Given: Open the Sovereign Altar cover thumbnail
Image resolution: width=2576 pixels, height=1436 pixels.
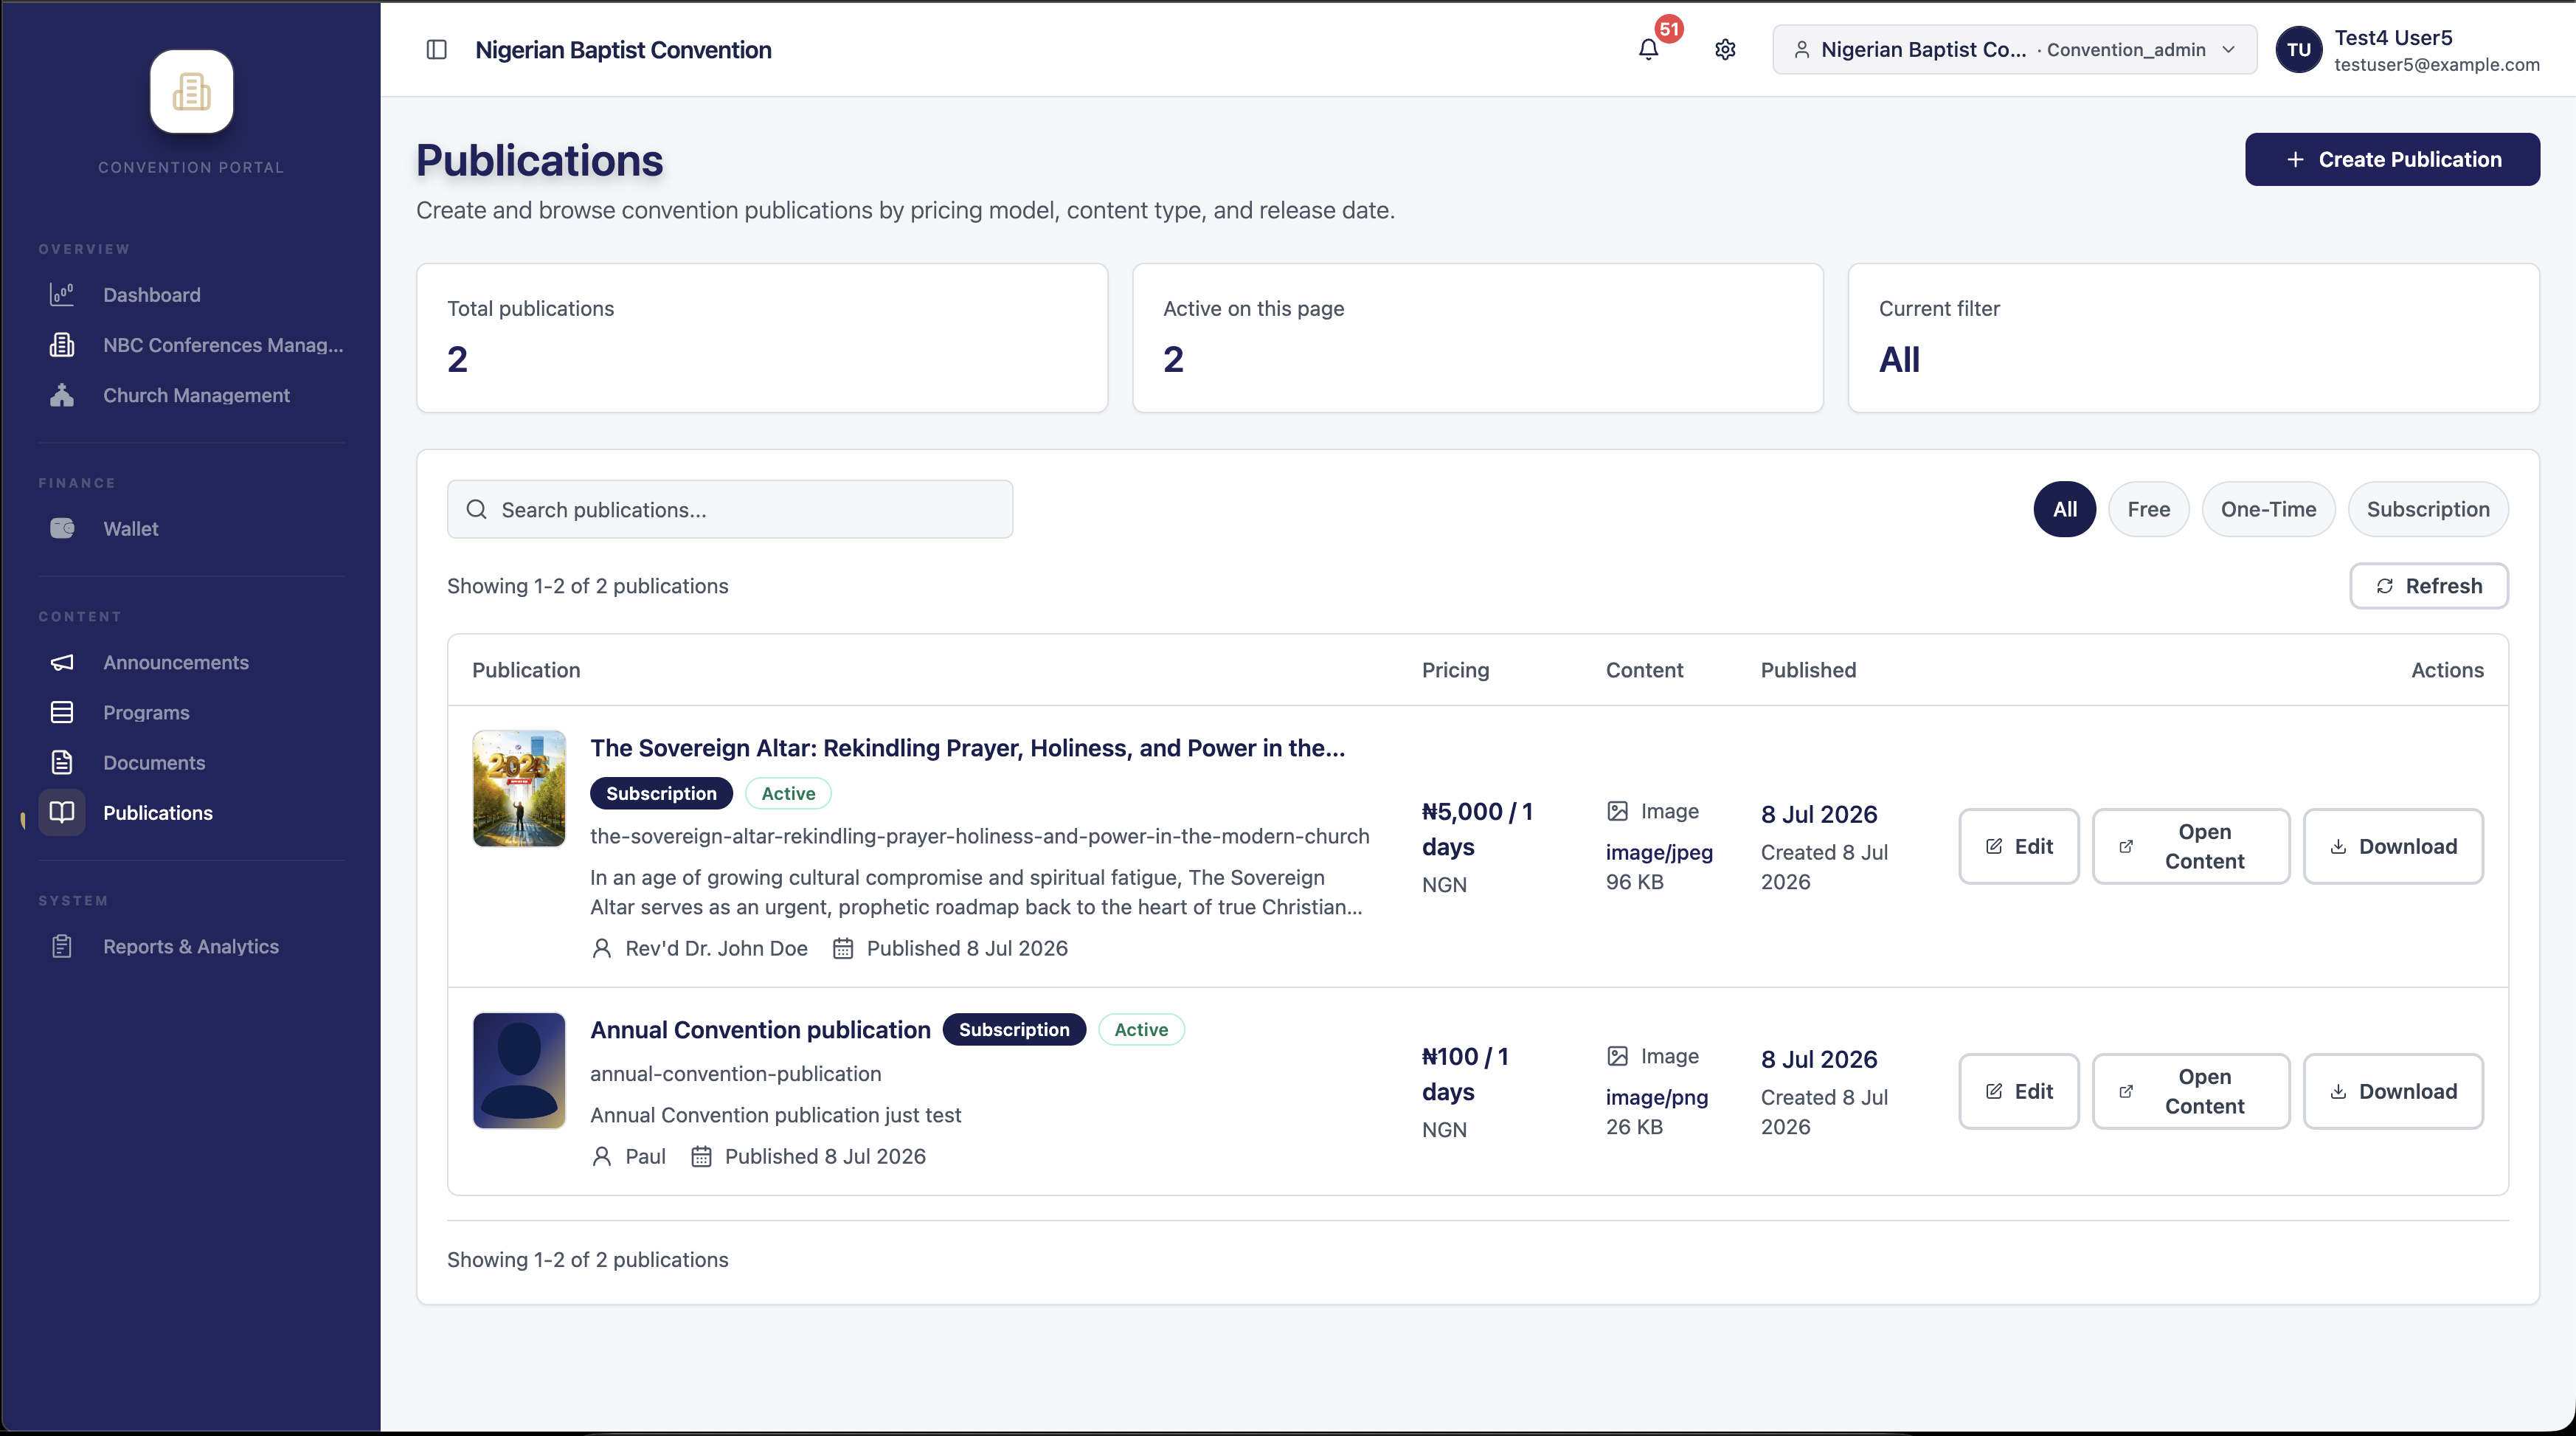Looking at the screenshot, I should 519,789.
